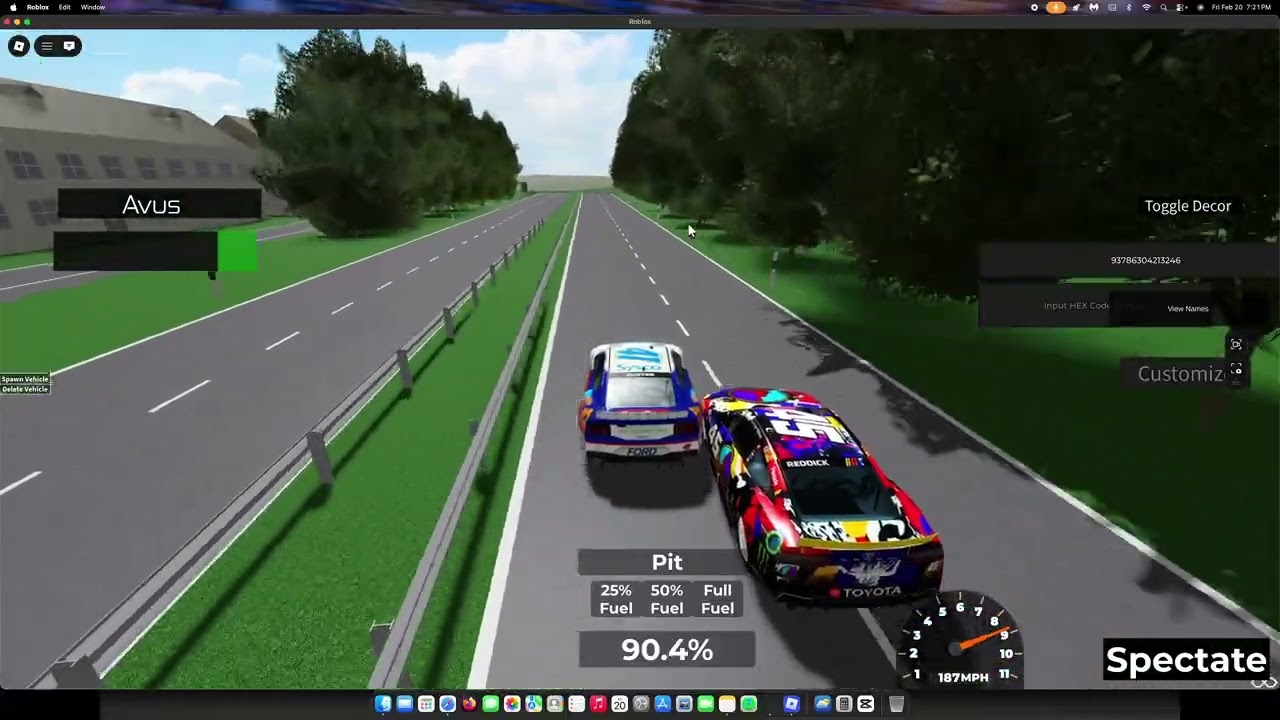1280x720 pixels.
Task: Select the green color swatch under Avus
Action: click(x=237, y=250)
